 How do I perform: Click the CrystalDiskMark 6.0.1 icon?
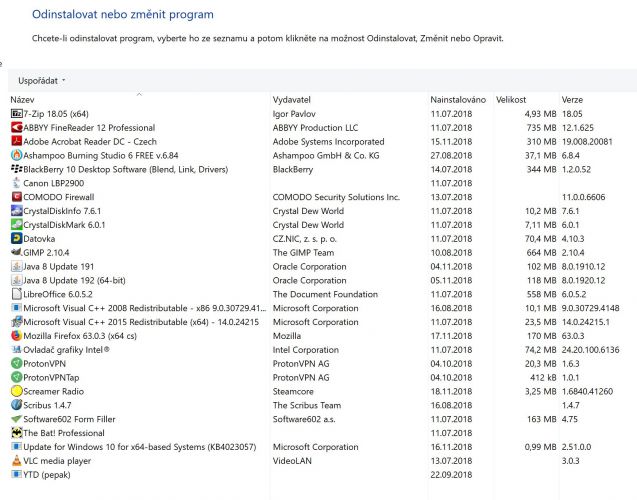pyautogui.click(x=16, y=225)
